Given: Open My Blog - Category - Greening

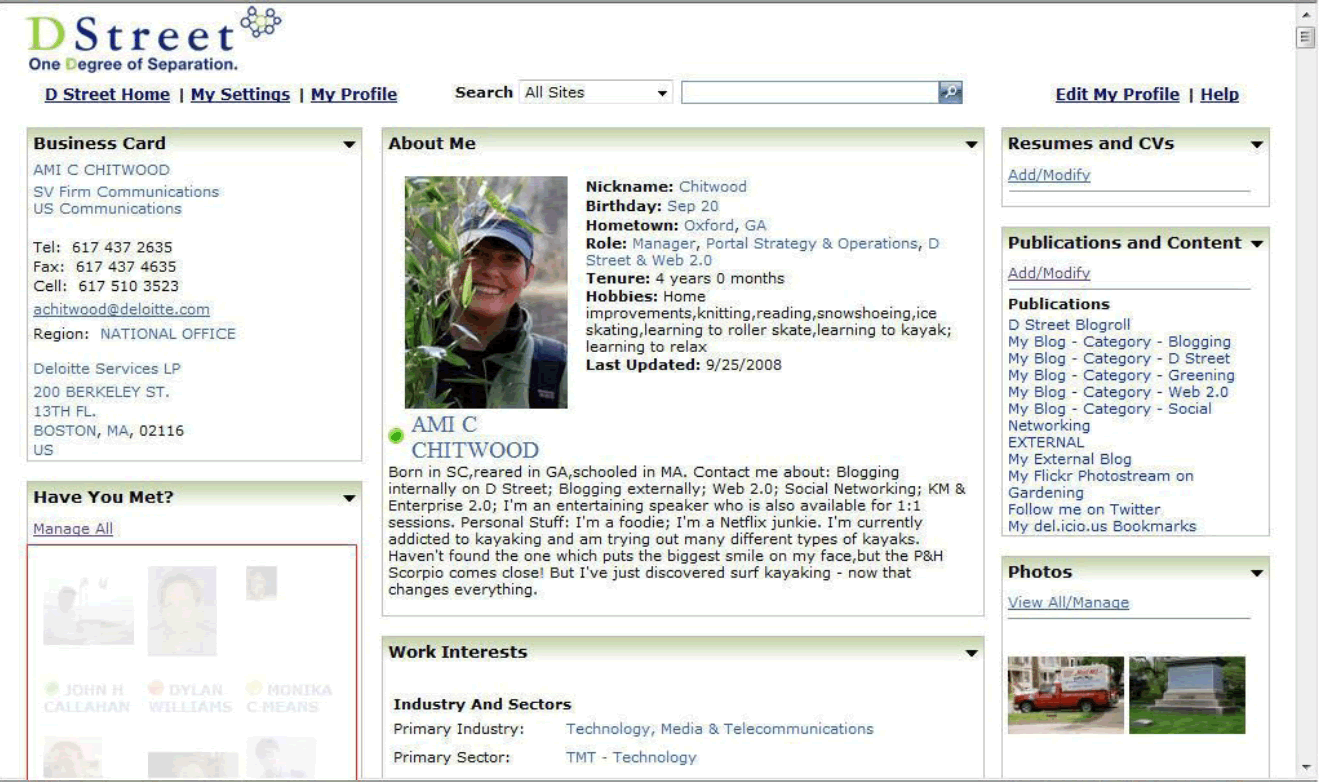Looking at the screenshot, I should (x=1121, y=375).
